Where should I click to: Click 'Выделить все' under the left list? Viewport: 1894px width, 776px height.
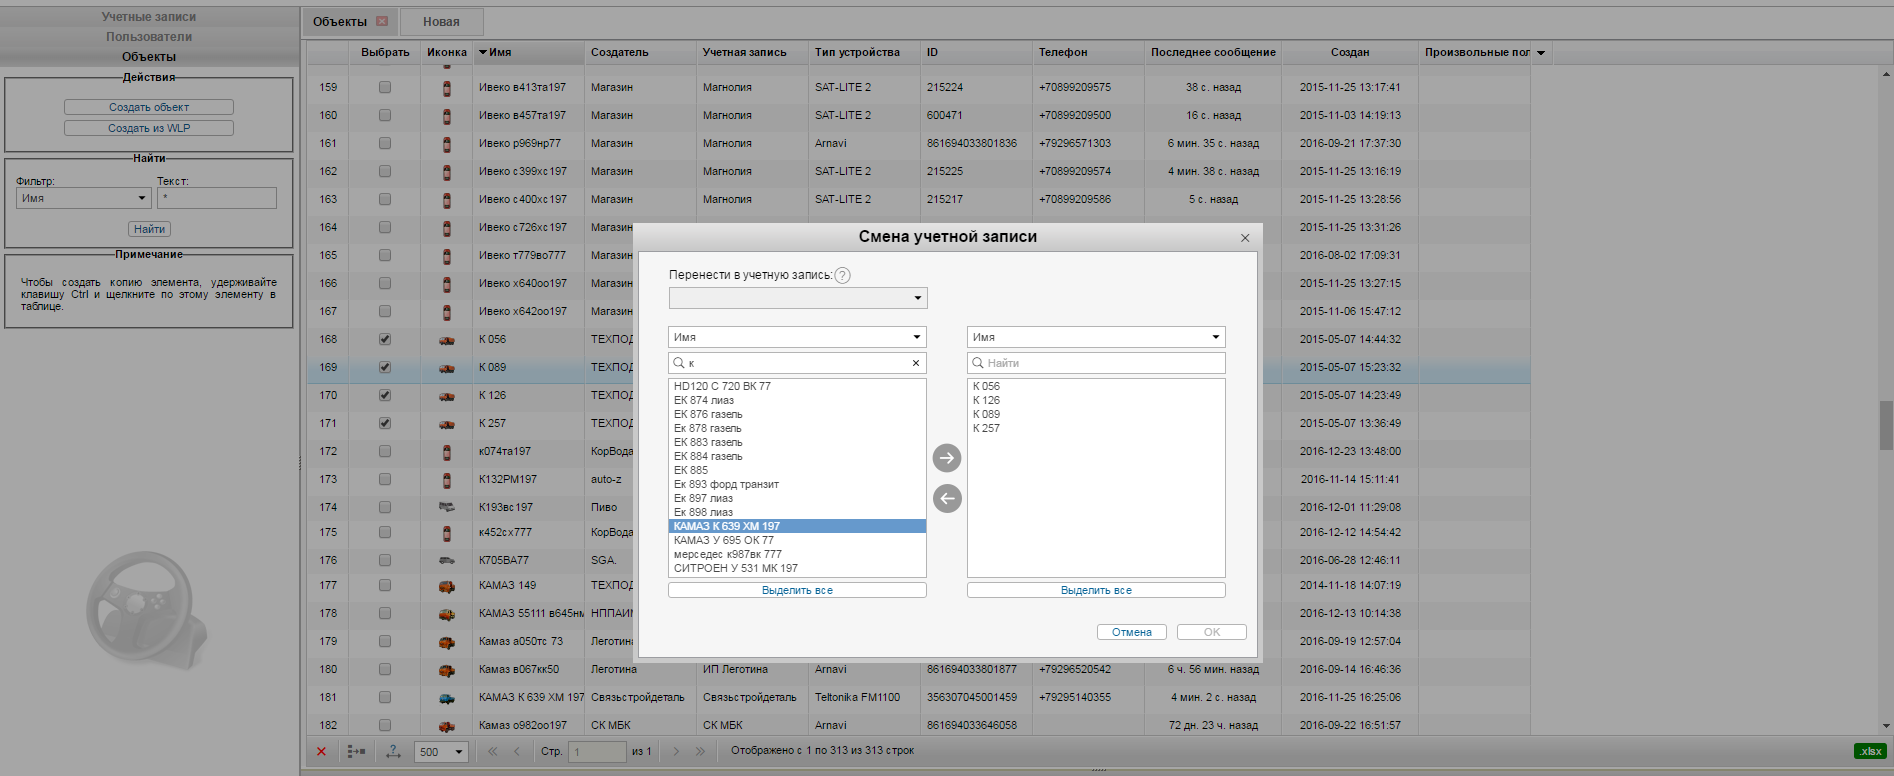pyautogui.click(x=797, y=590)
